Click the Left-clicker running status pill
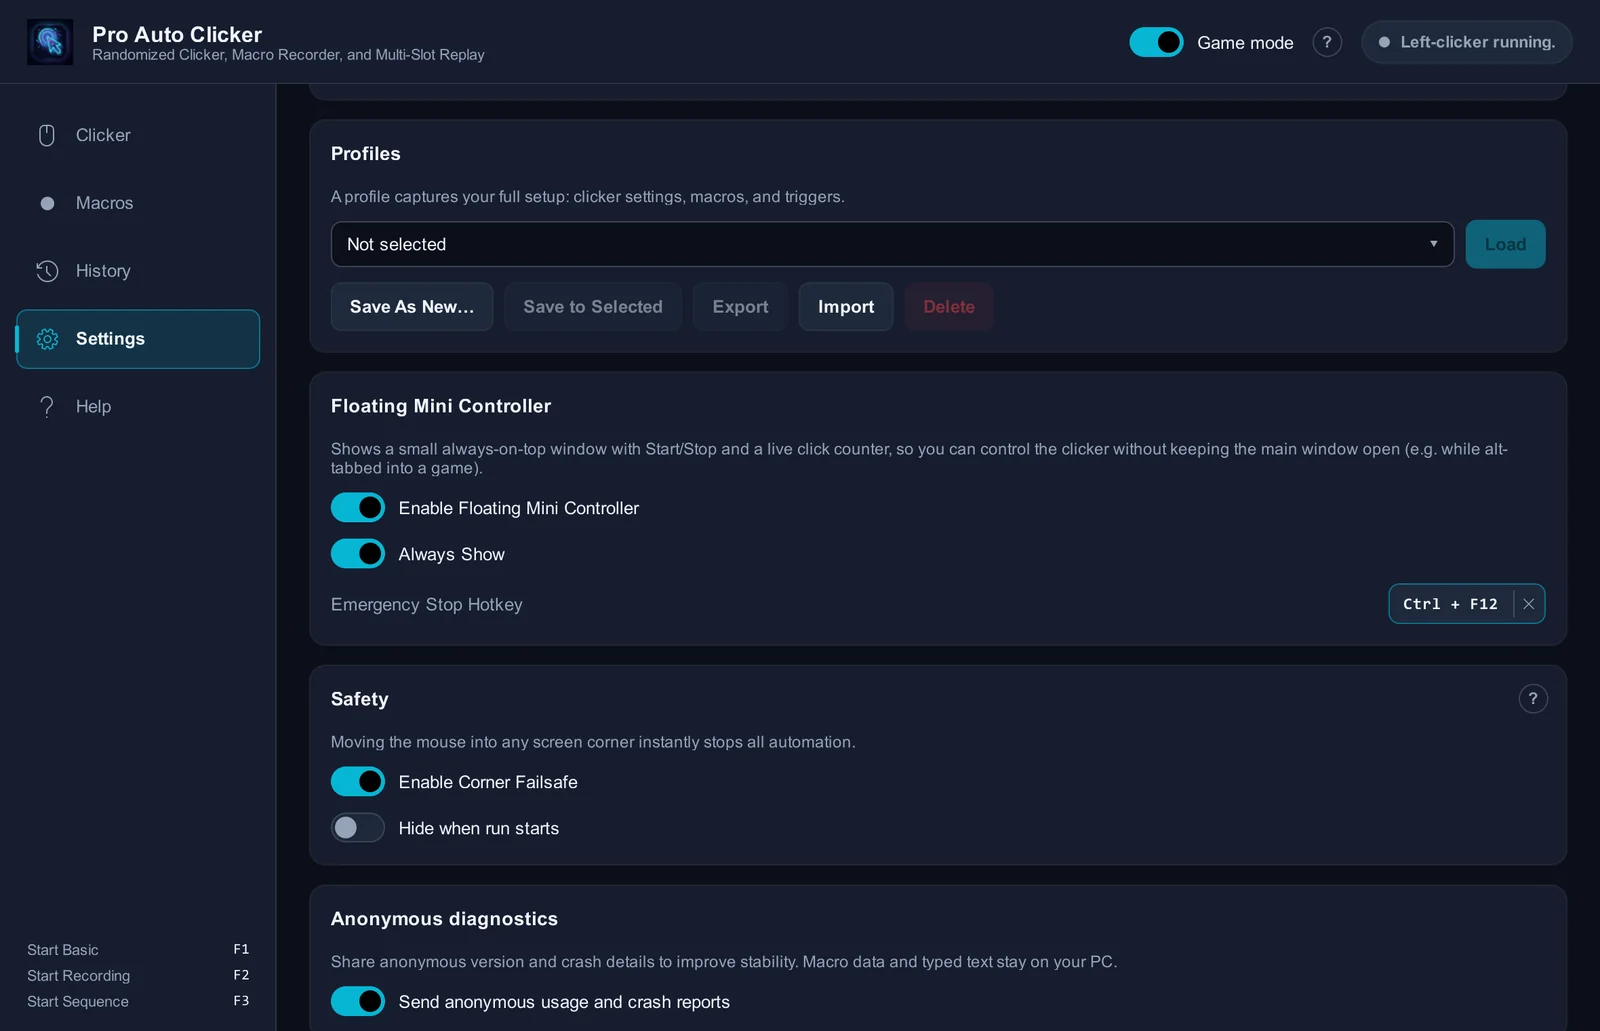1600x1031 pixels. 1467,42
